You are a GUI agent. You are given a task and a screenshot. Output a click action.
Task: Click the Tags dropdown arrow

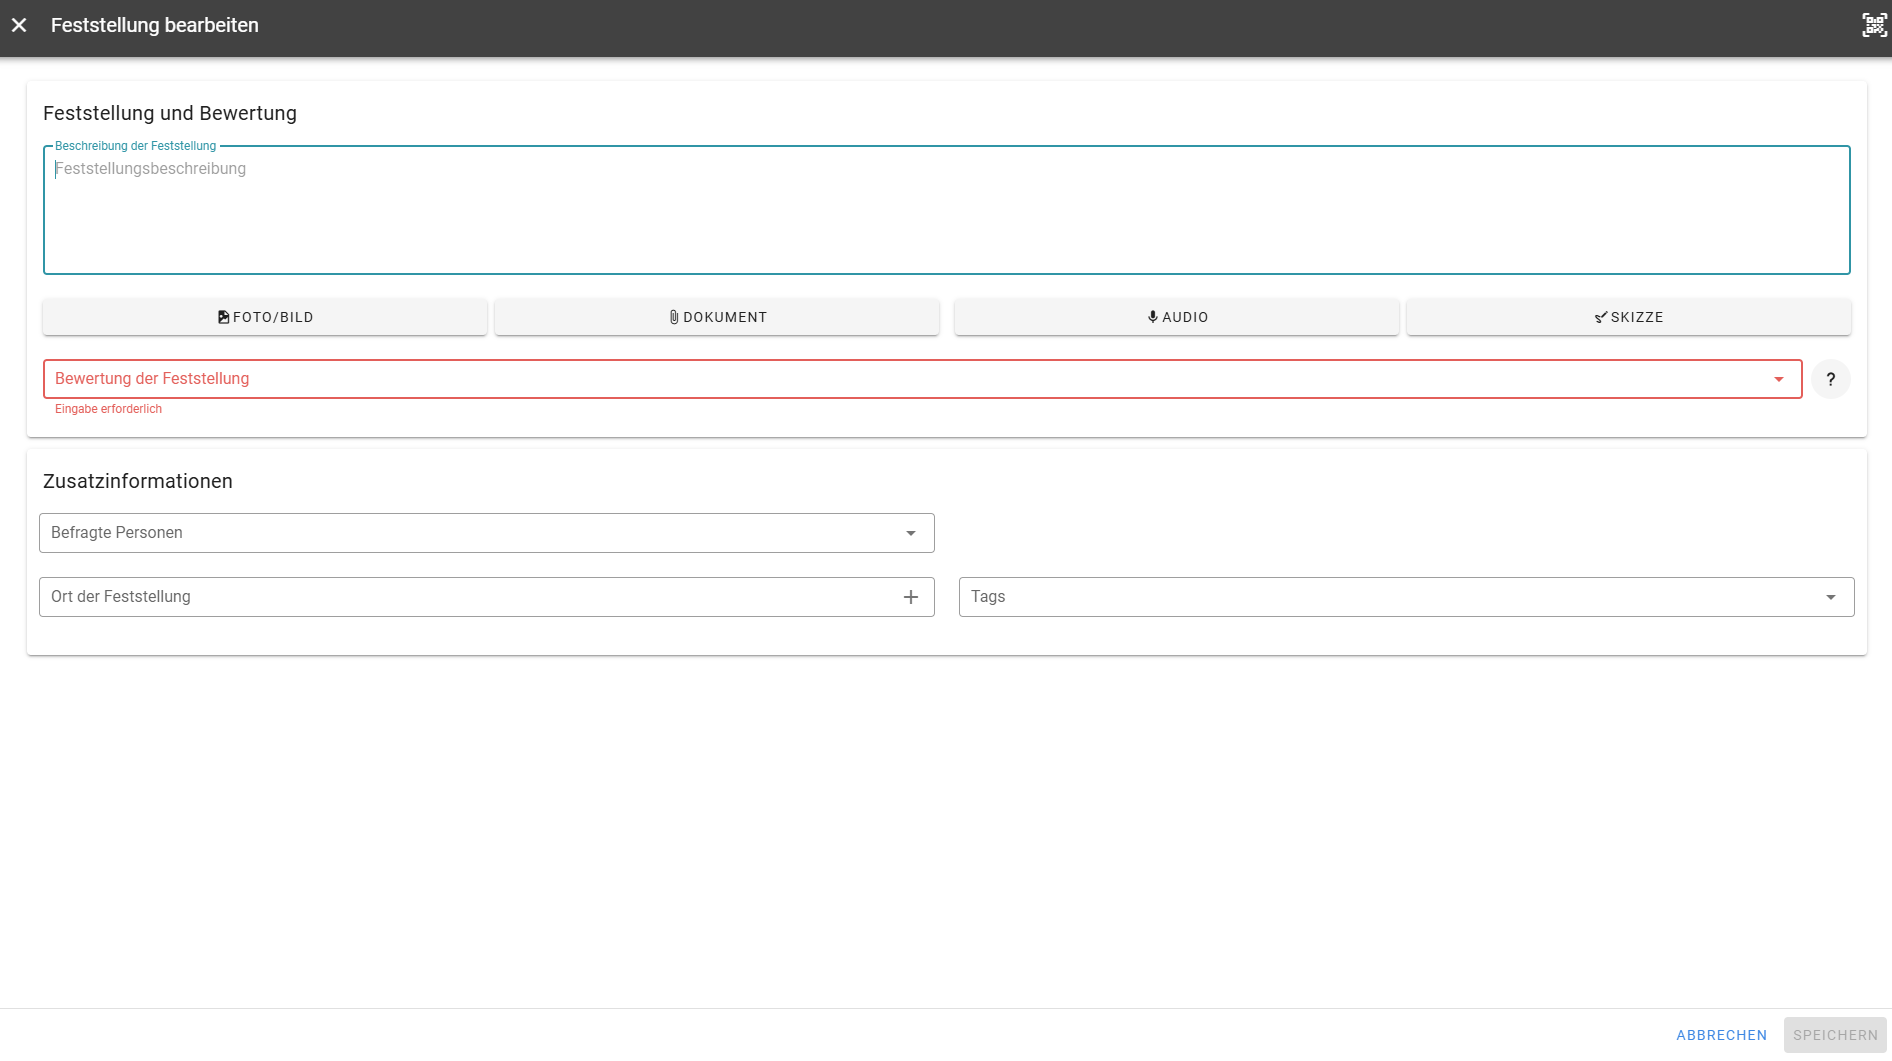1831,597
